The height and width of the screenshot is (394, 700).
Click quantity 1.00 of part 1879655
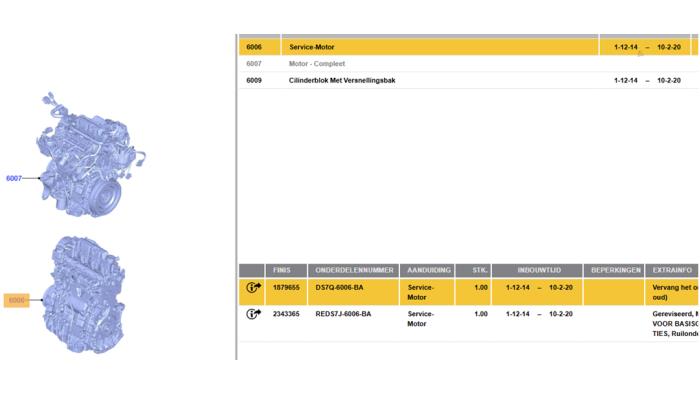pyautogui.click(x=481, y=288)
